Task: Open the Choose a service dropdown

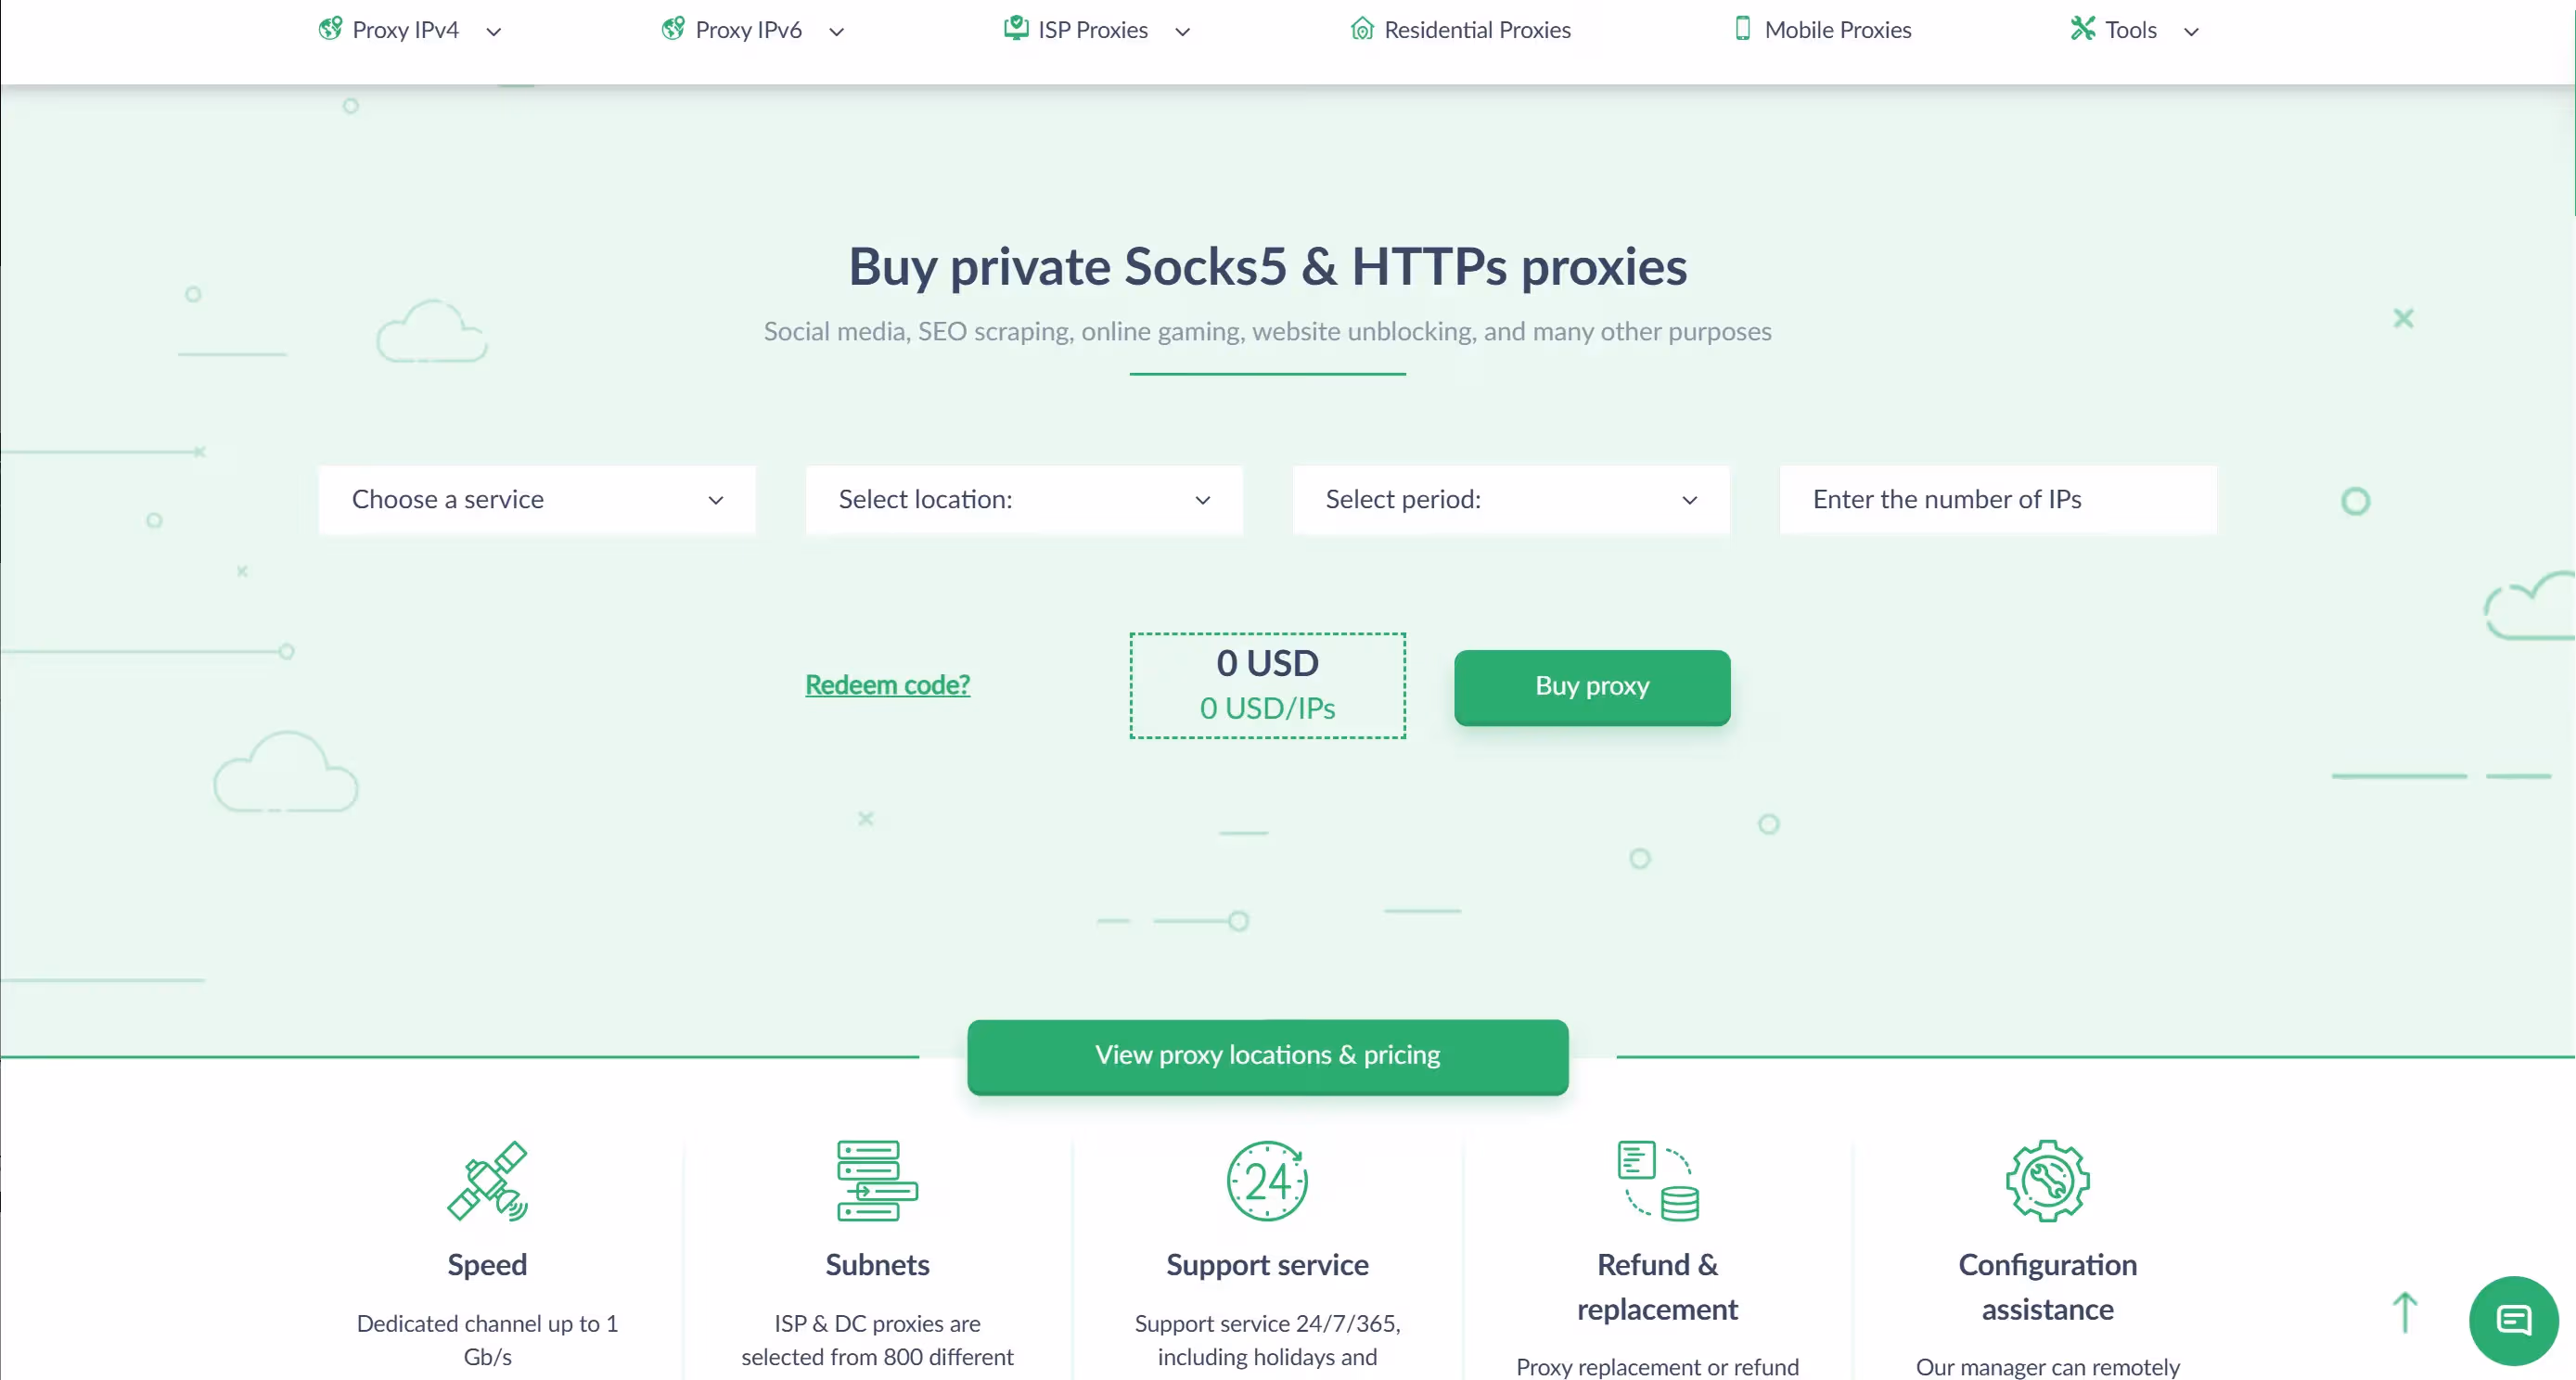Action: 537,499
